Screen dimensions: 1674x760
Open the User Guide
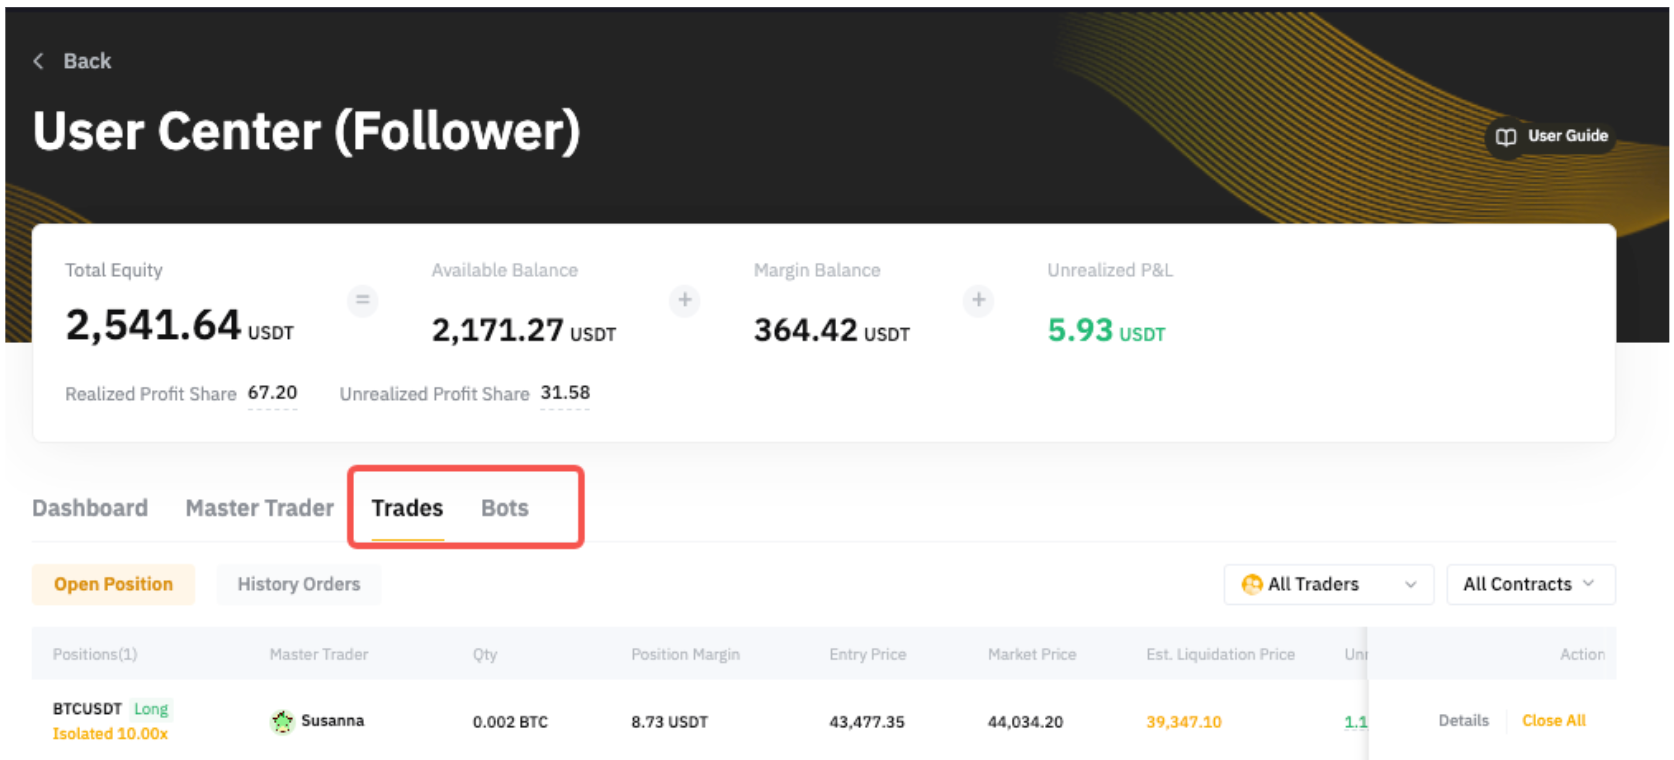[1566, 136]
